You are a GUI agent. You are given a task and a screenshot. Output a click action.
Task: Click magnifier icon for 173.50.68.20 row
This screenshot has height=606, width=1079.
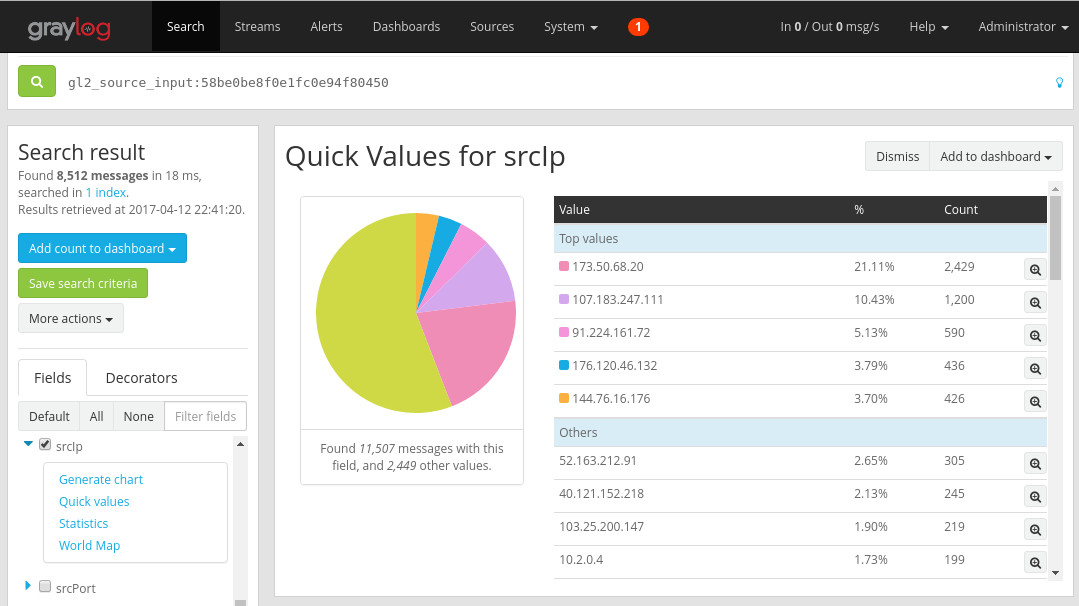pos(1035,269)
